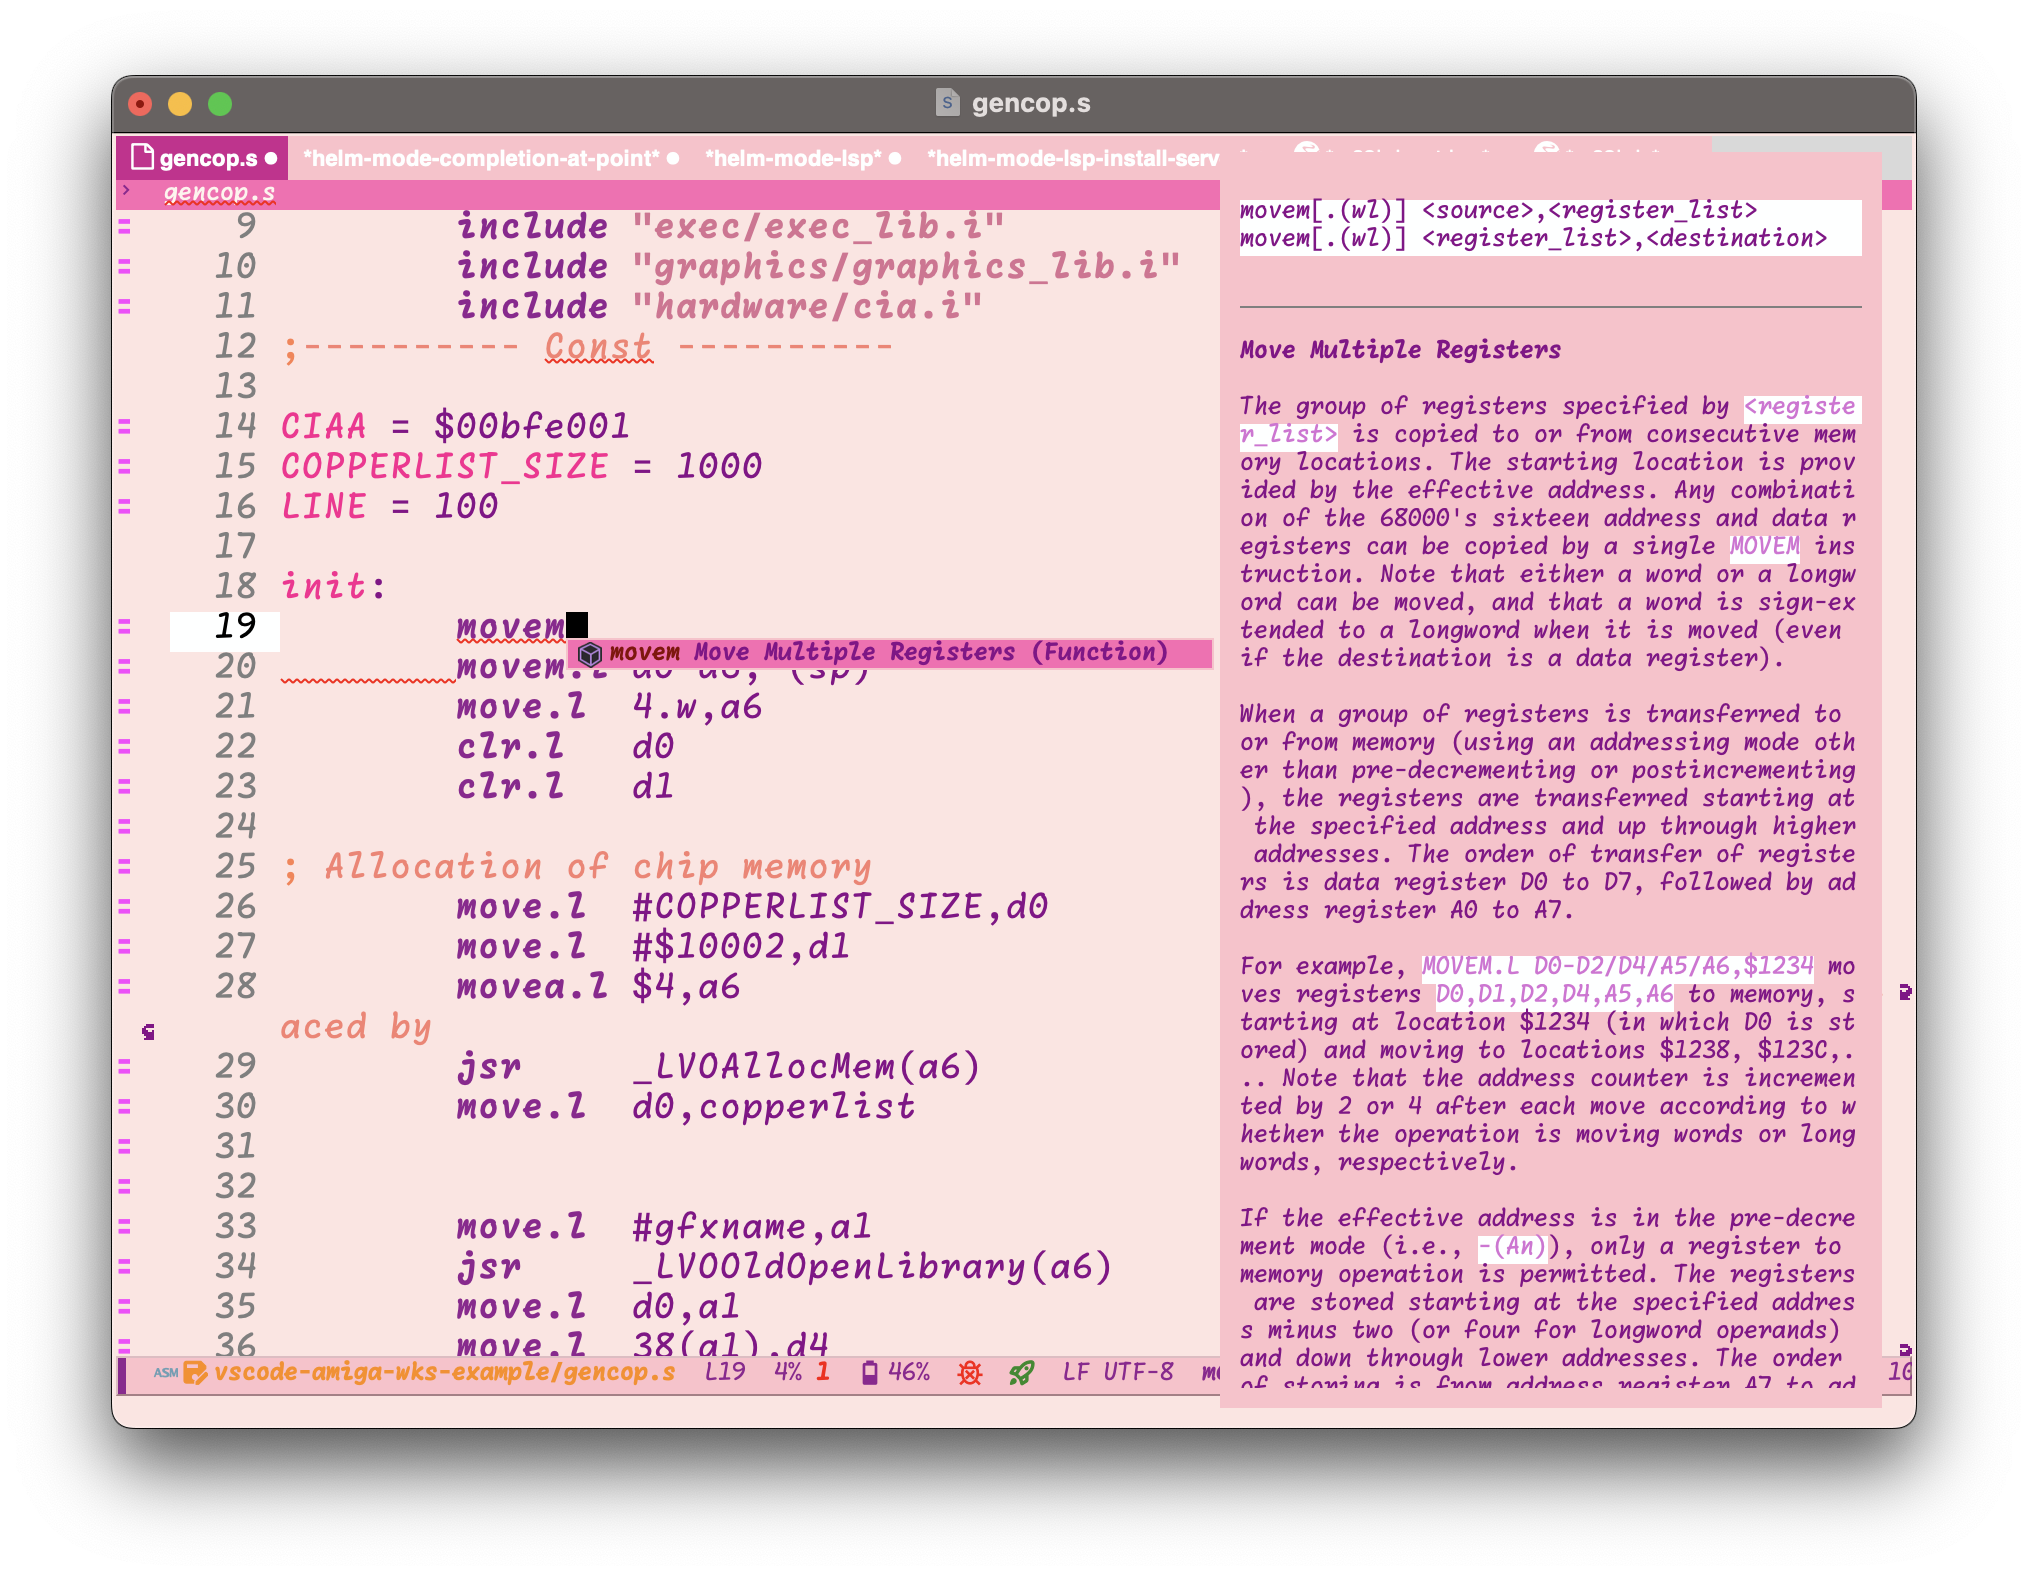Click the cube icon beside movem completion
Screen dimensions: 2028x1576
tap(590, 654)
